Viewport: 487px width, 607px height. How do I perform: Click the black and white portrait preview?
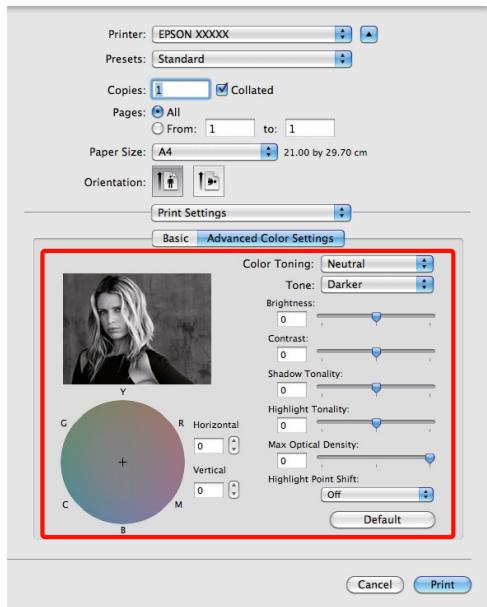point(137,329)
